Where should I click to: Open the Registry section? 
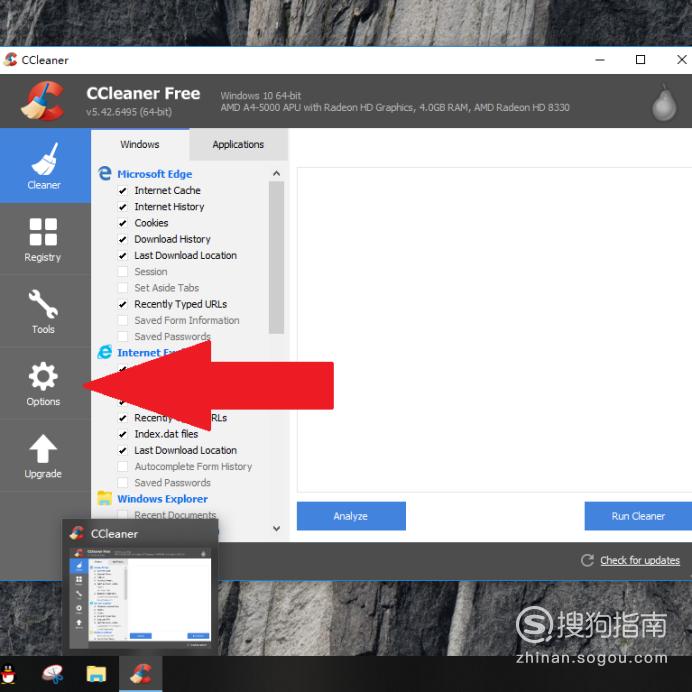pos(43,239)
